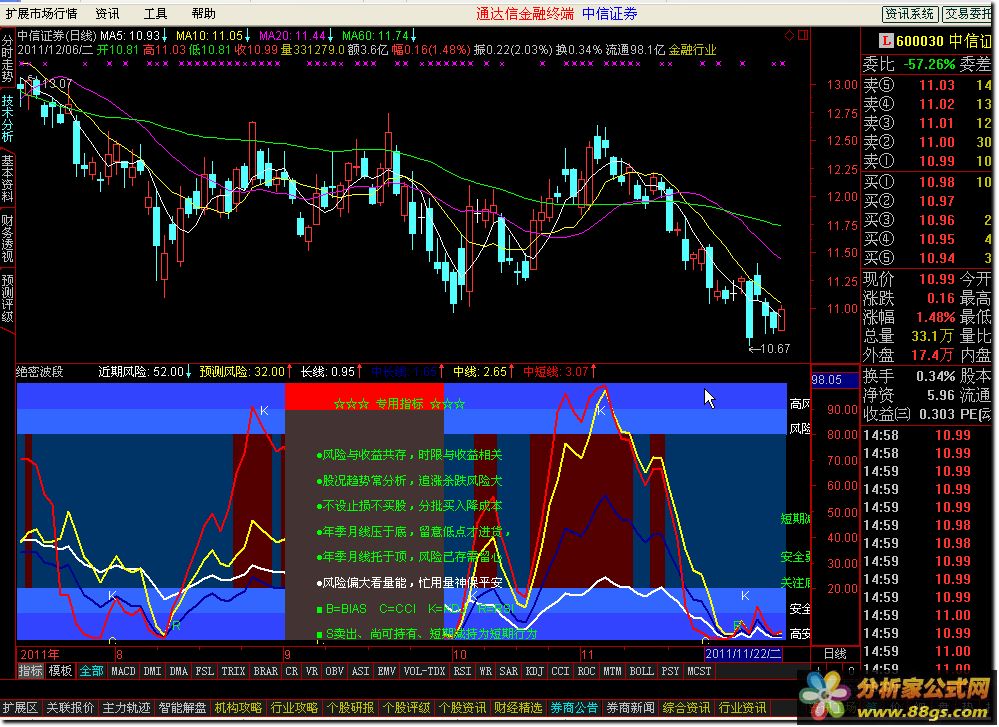Screen dimensions: 999x727
Task: Open the 综合资讯 bottom tab
Action: click(686, 708)
